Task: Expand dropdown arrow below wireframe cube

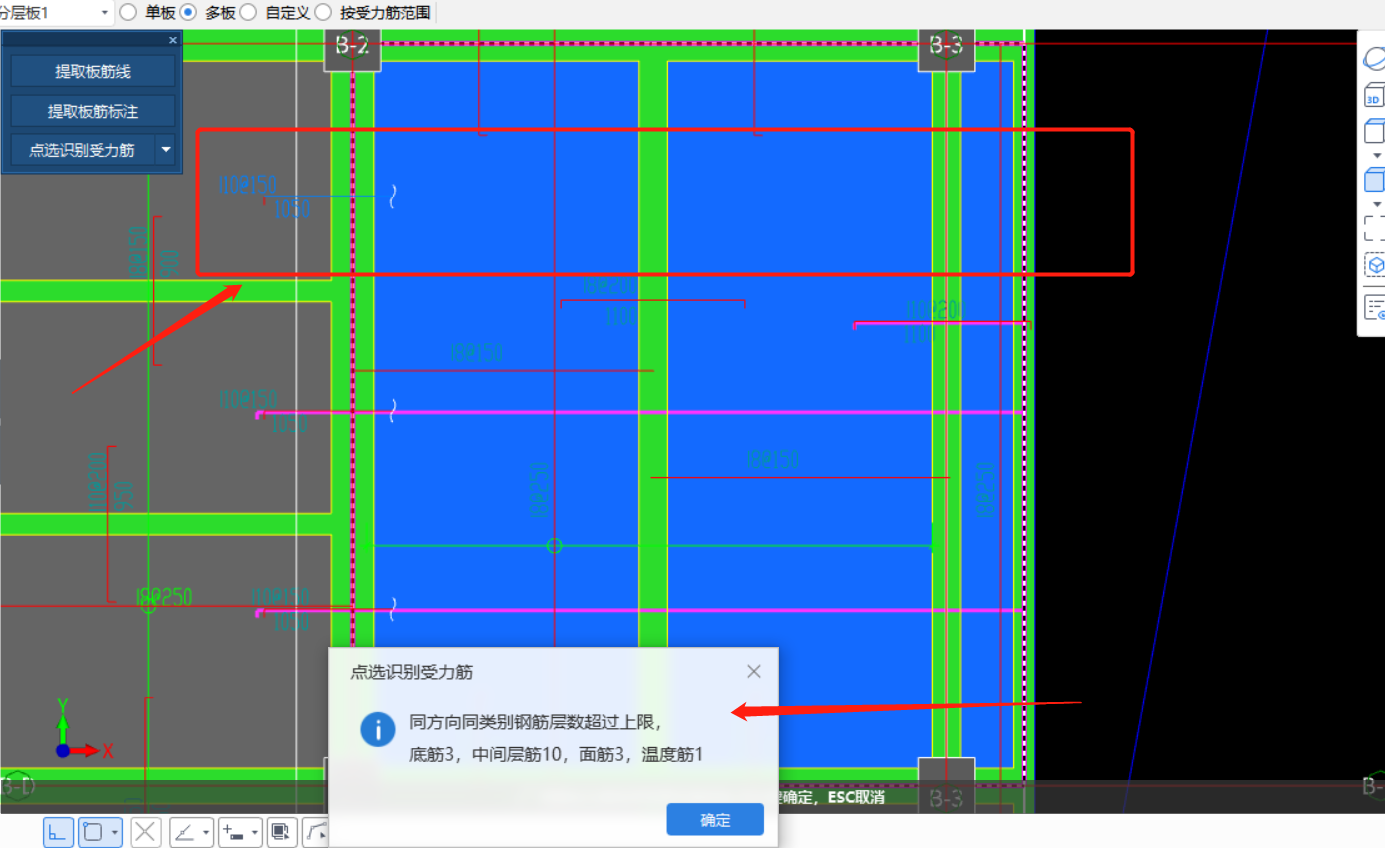Action: pos(1377,155)
